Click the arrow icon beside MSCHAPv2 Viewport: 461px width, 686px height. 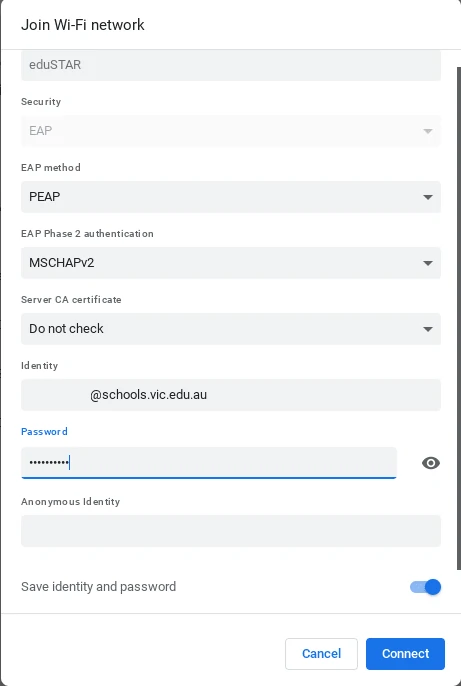point(428,263)
